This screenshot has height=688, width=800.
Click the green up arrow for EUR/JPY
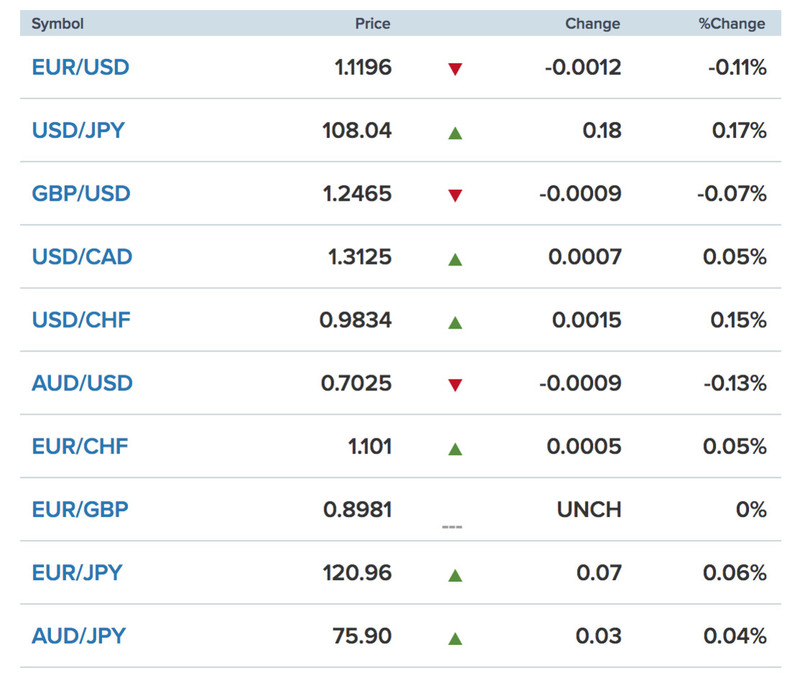coord(455,575)
